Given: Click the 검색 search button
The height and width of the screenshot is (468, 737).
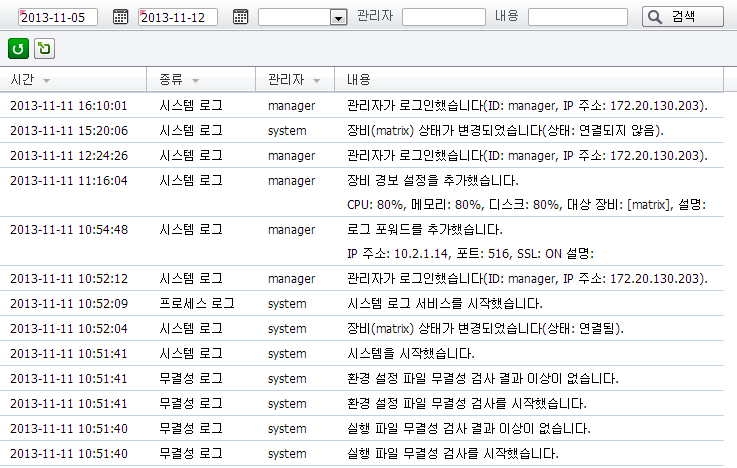Looking at the screenshot, I should tap(683, 17).
